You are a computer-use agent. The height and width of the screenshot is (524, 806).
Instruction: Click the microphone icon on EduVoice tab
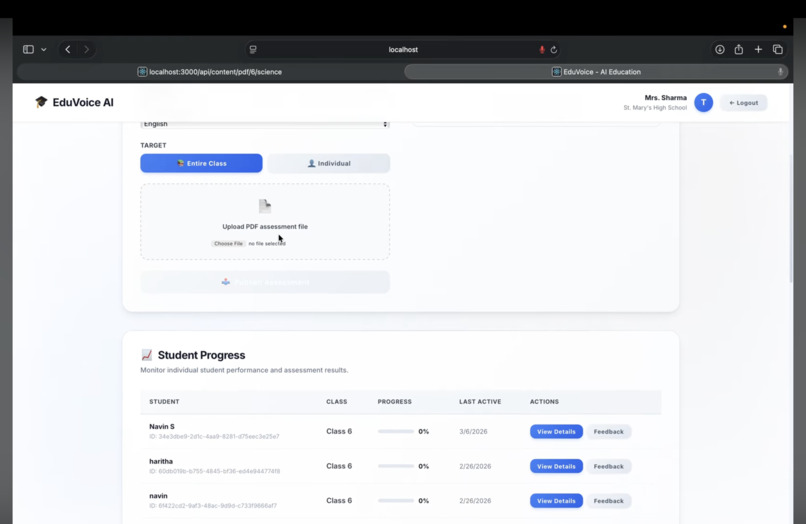pos(780,72)
